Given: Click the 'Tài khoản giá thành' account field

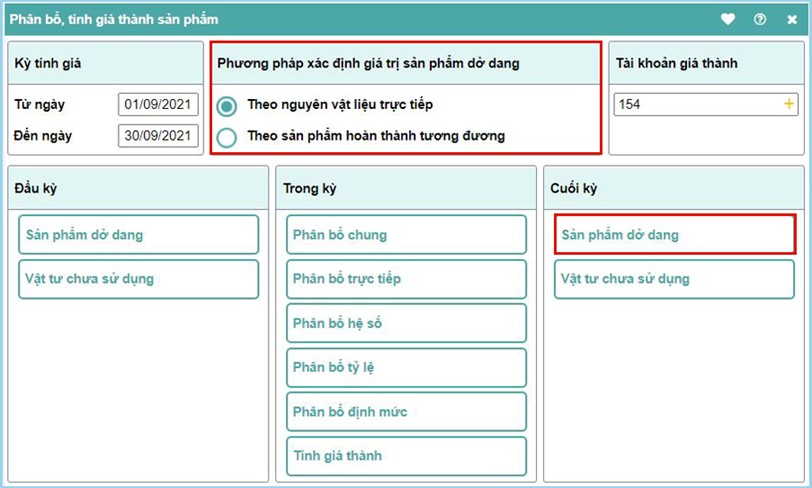Looking at the screenshot, I should (x=696, y=104).
